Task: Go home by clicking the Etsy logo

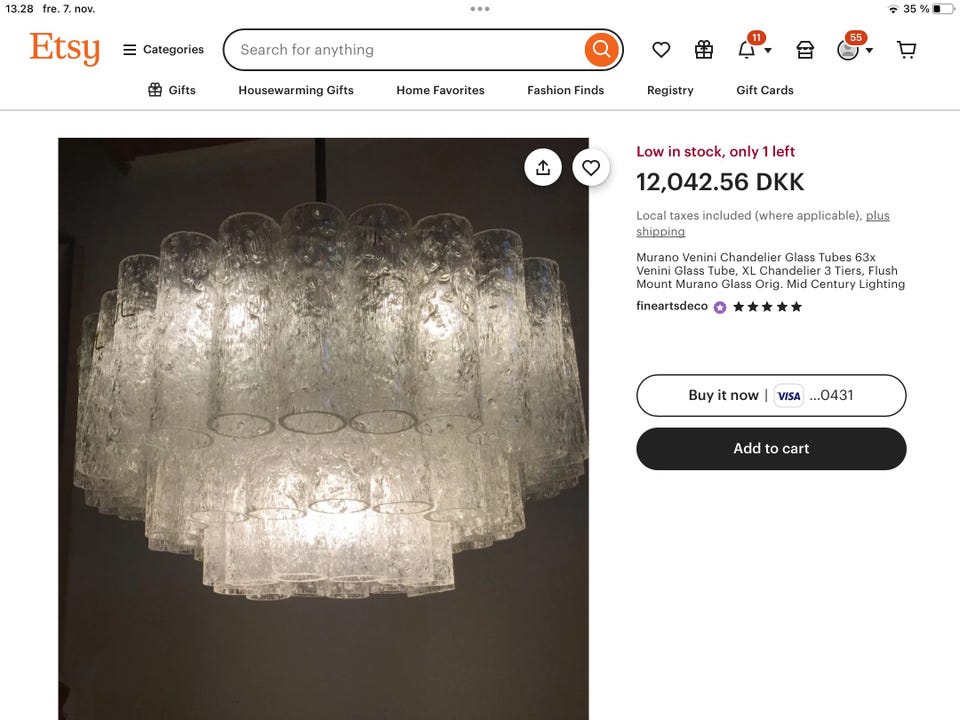Action: pos(64,49)
